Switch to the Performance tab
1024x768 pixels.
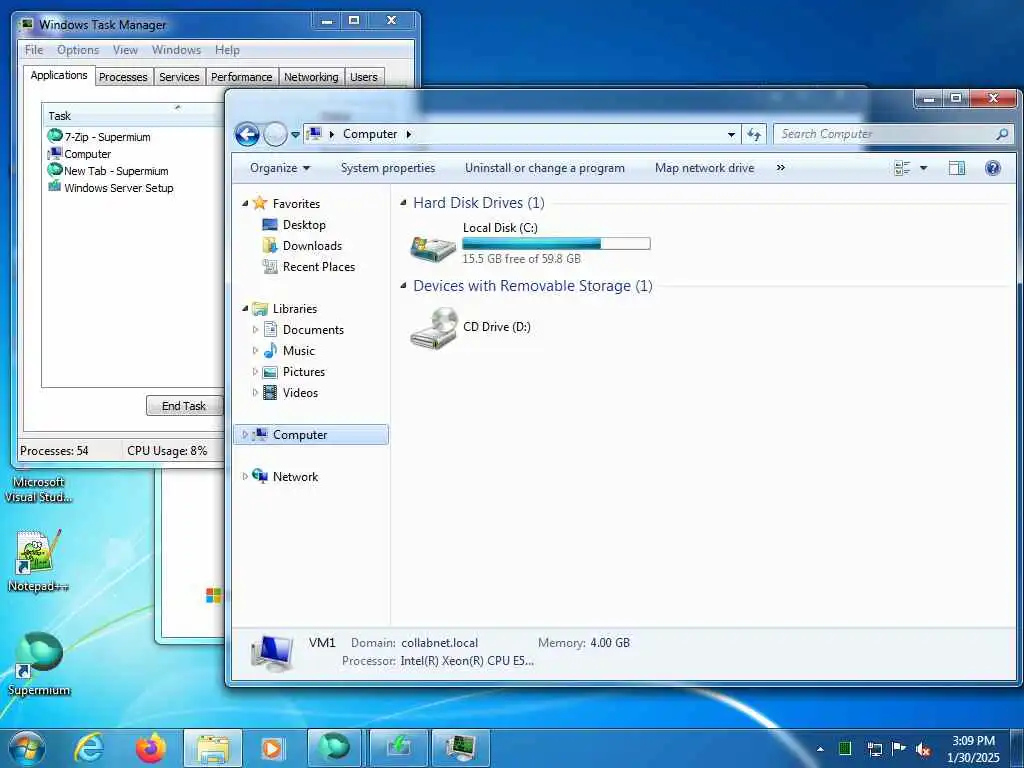point(242,77)
